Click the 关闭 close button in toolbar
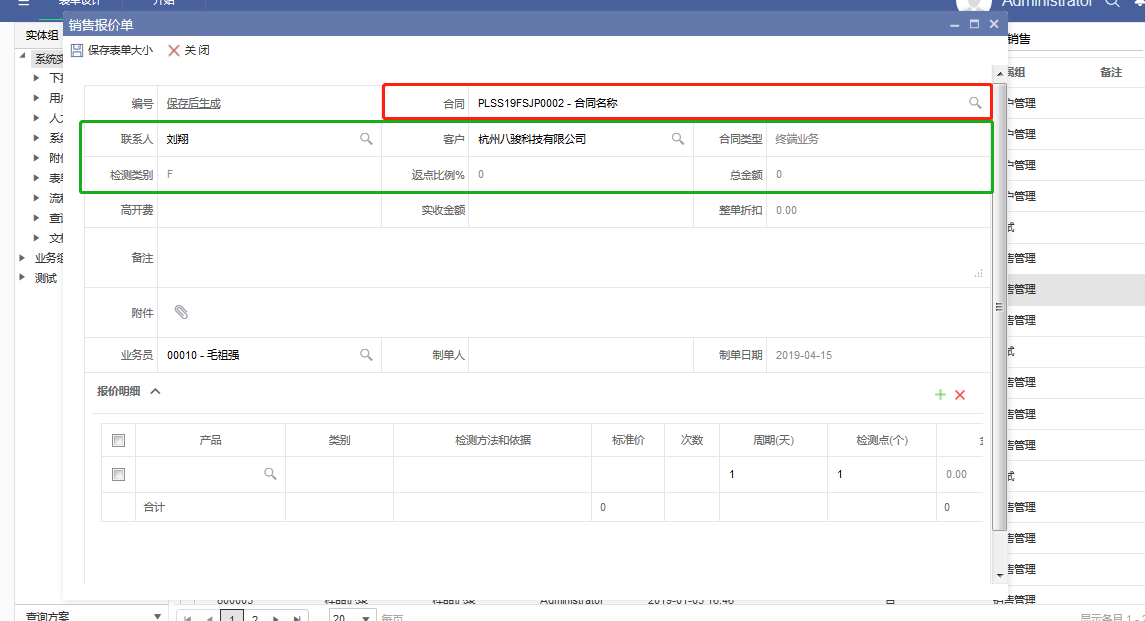Image resolution: width=1145 pixels, height=621 pixels. (x=188, y=50)
